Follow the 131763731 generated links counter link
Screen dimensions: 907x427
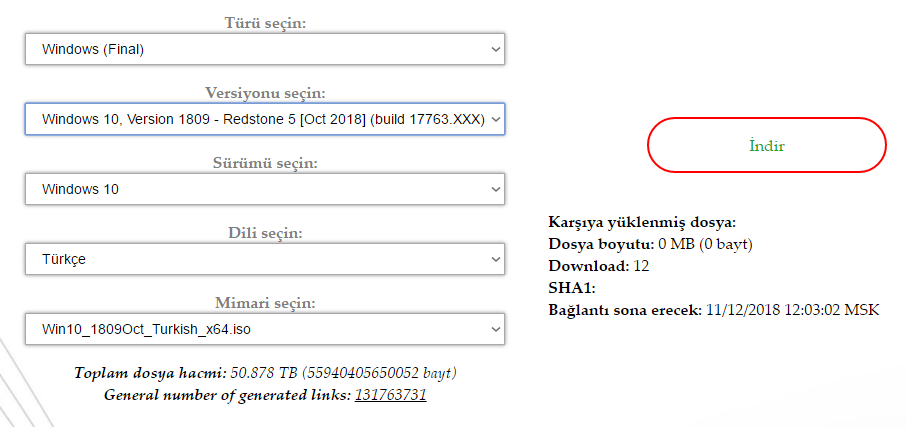390,395
